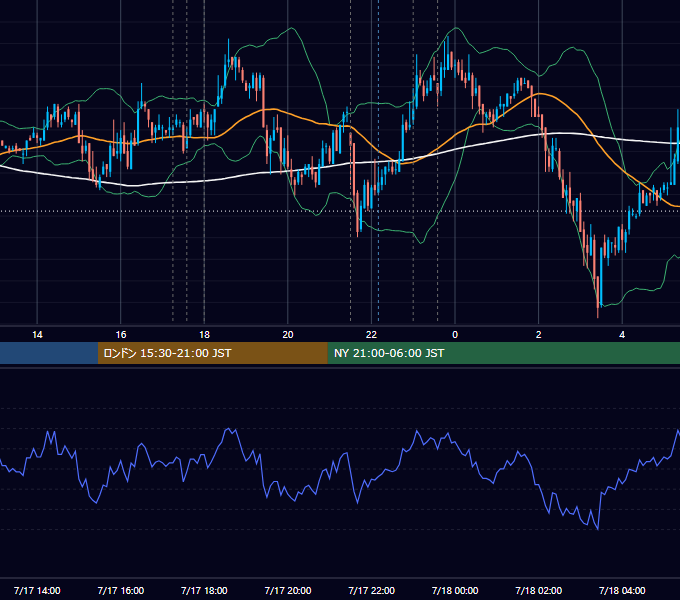Click the ロンドン 15:30-21:00 JST session bar
The width and height of the screenshot is (680, 600).
(x=212, y=353)
